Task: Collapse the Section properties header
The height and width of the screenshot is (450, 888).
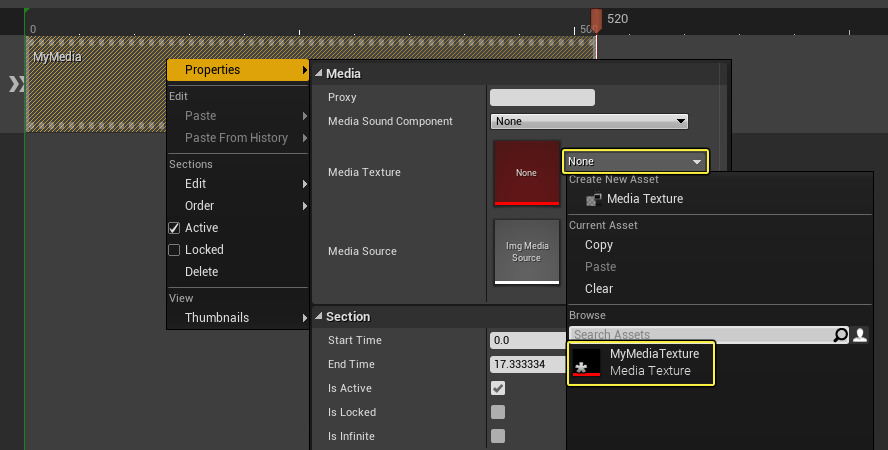Action: [x=319, y=317]
